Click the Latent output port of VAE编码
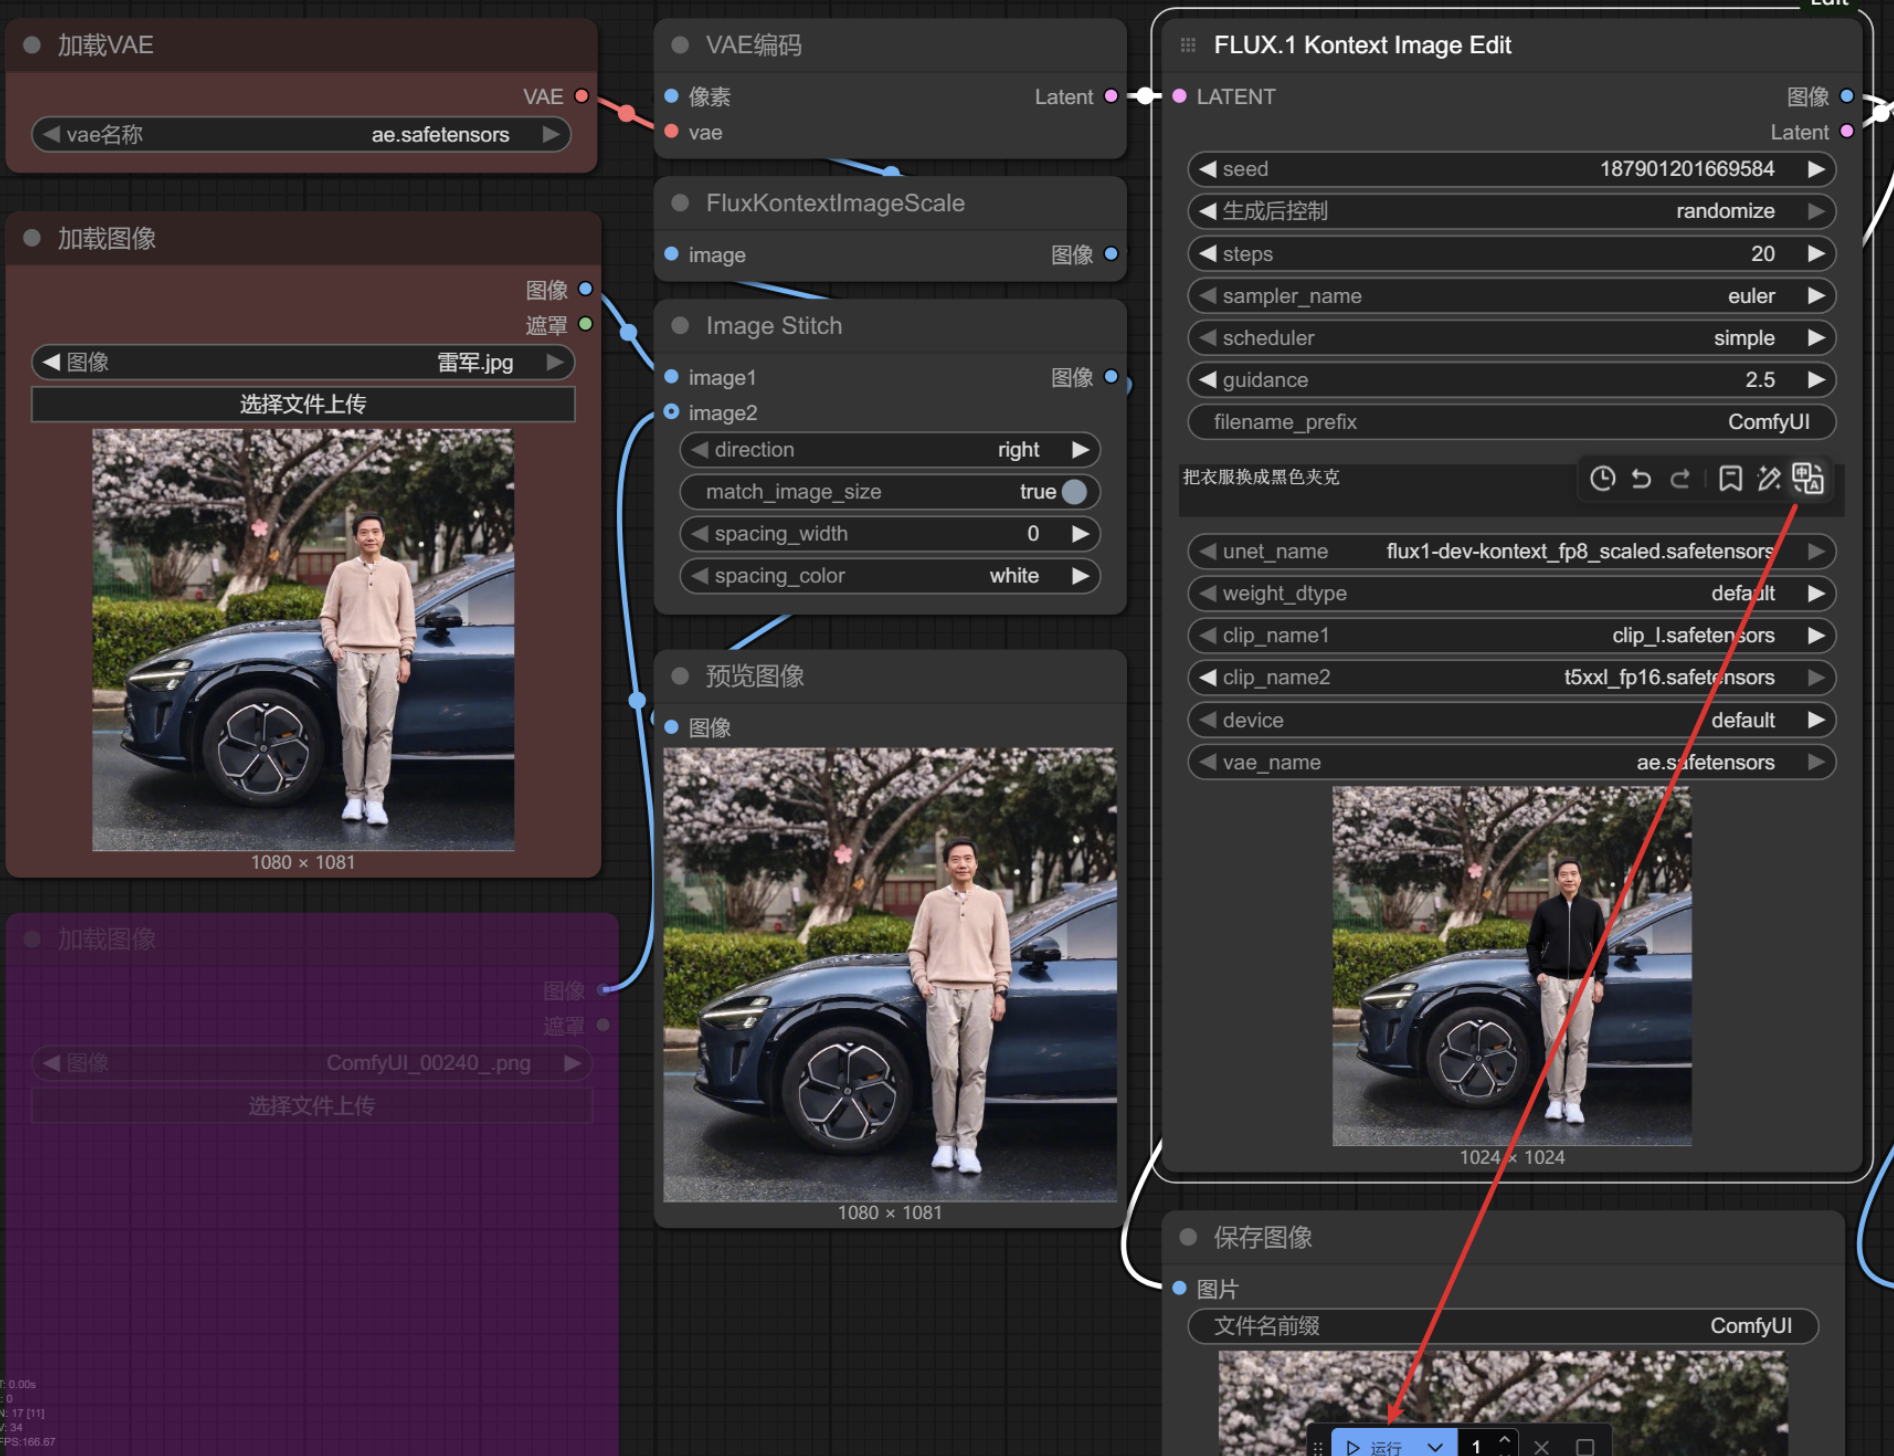The image size is (1894, 1456). coord(1110,96)
